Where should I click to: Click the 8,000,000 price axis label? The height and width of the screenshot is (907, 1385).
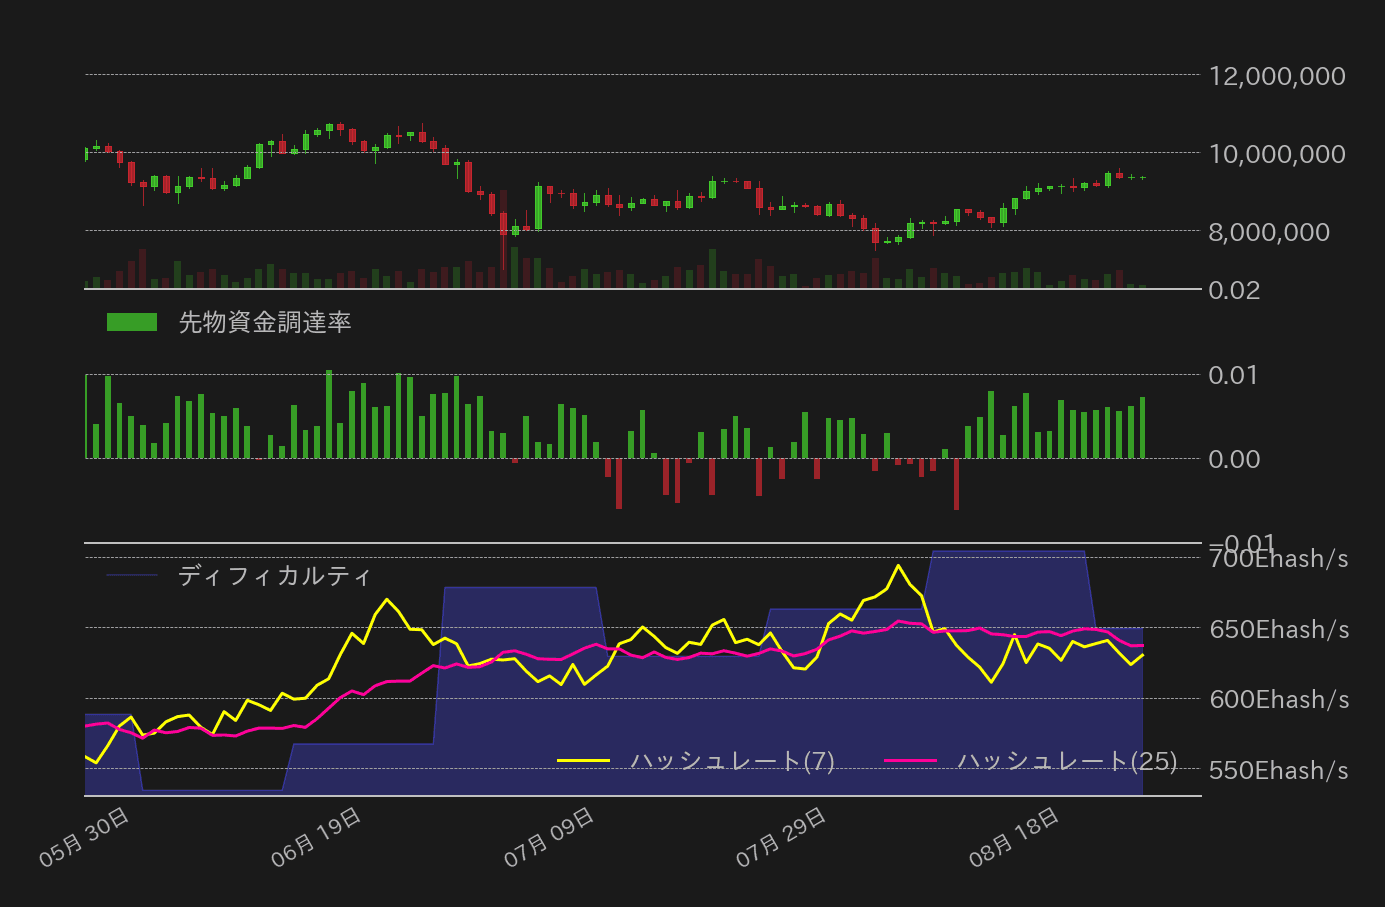[1269, 232]
